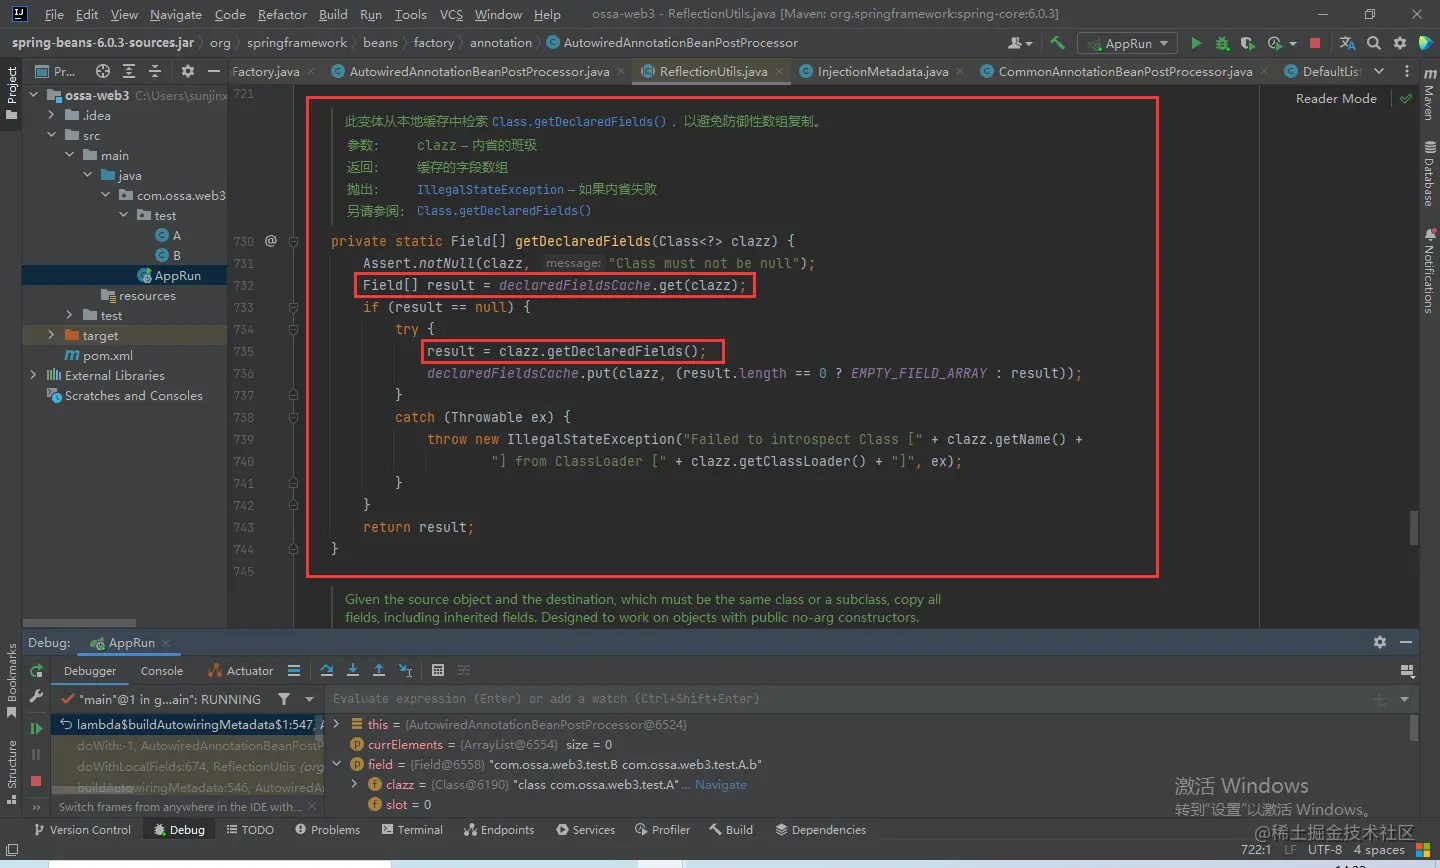The image size is (1440, 868).
Task: Click Step Into in debugger toolbar
Action: tap(353, 670)
